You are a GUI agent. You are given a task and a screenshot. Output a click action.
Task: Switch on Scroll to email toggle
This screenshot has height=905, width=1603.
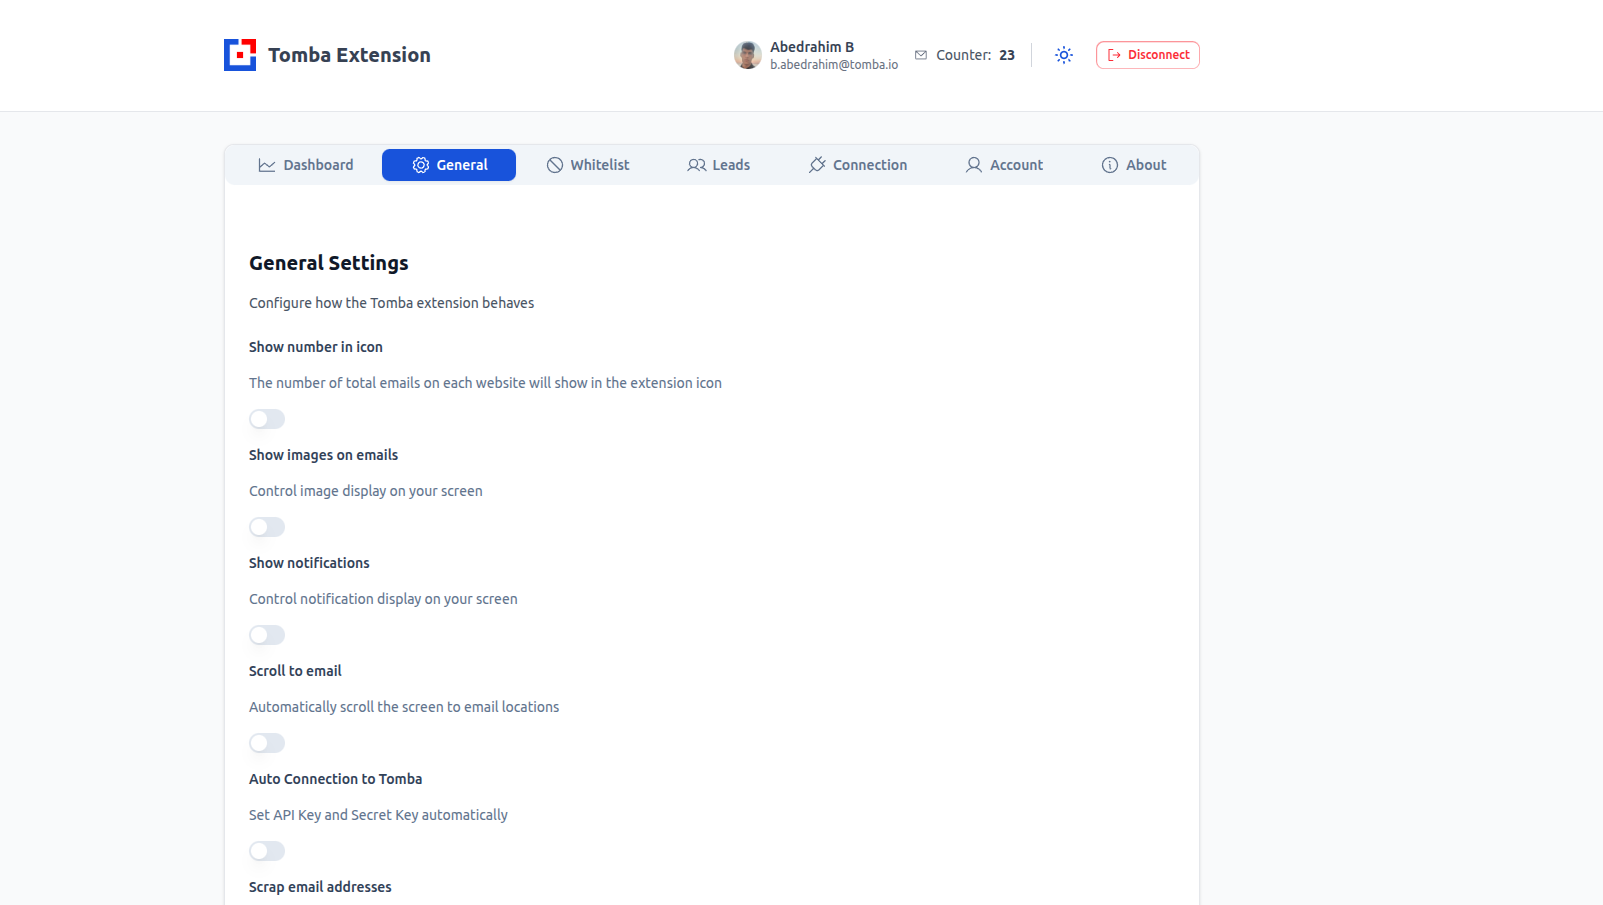pos(267,743)
